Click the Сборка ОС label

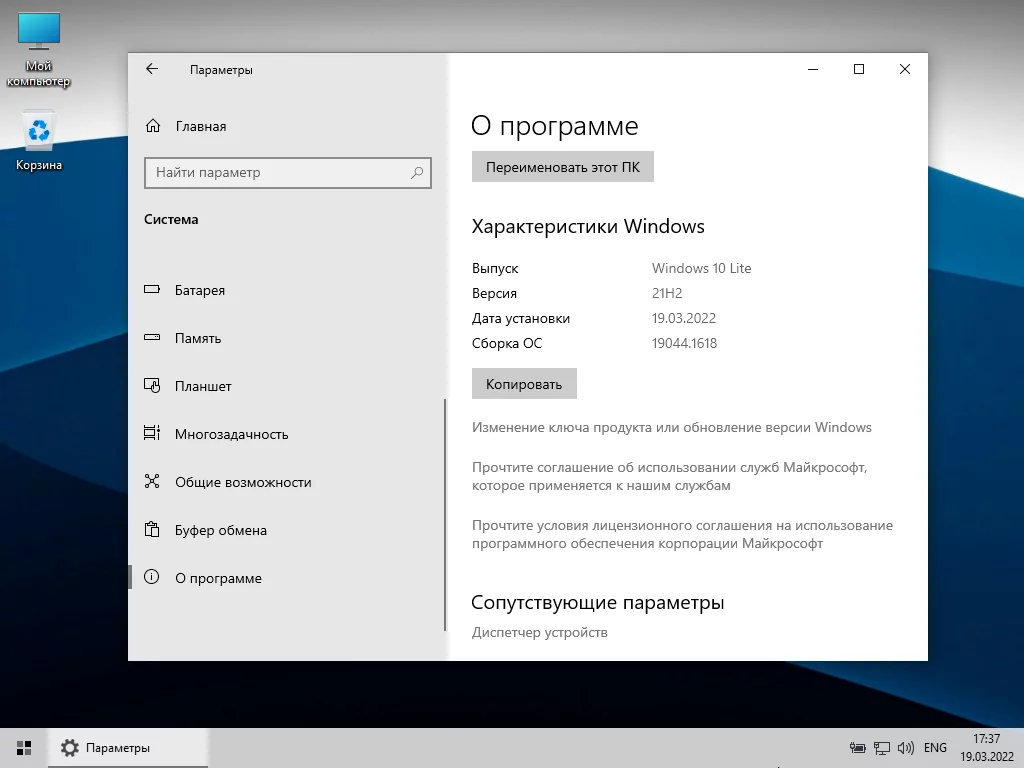[507, 343]
